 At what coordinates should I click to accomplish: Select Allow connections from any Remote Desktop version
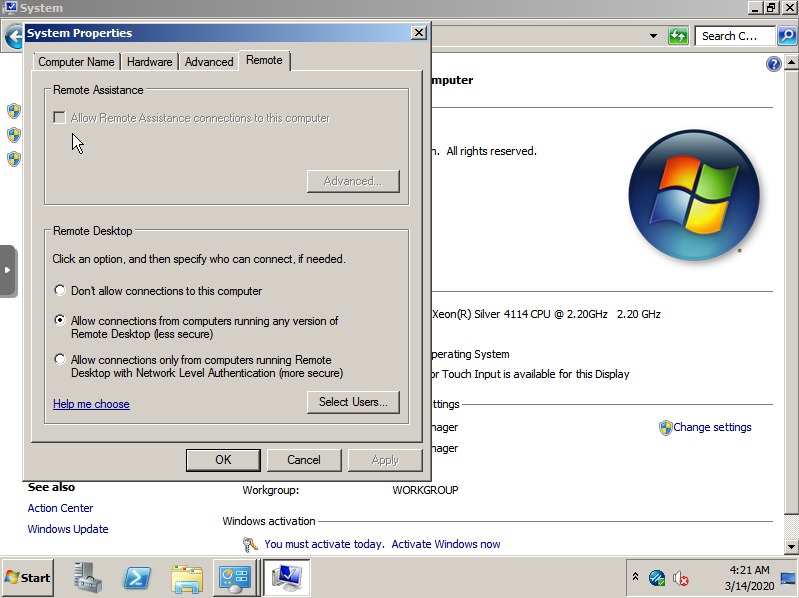(60, 320)
